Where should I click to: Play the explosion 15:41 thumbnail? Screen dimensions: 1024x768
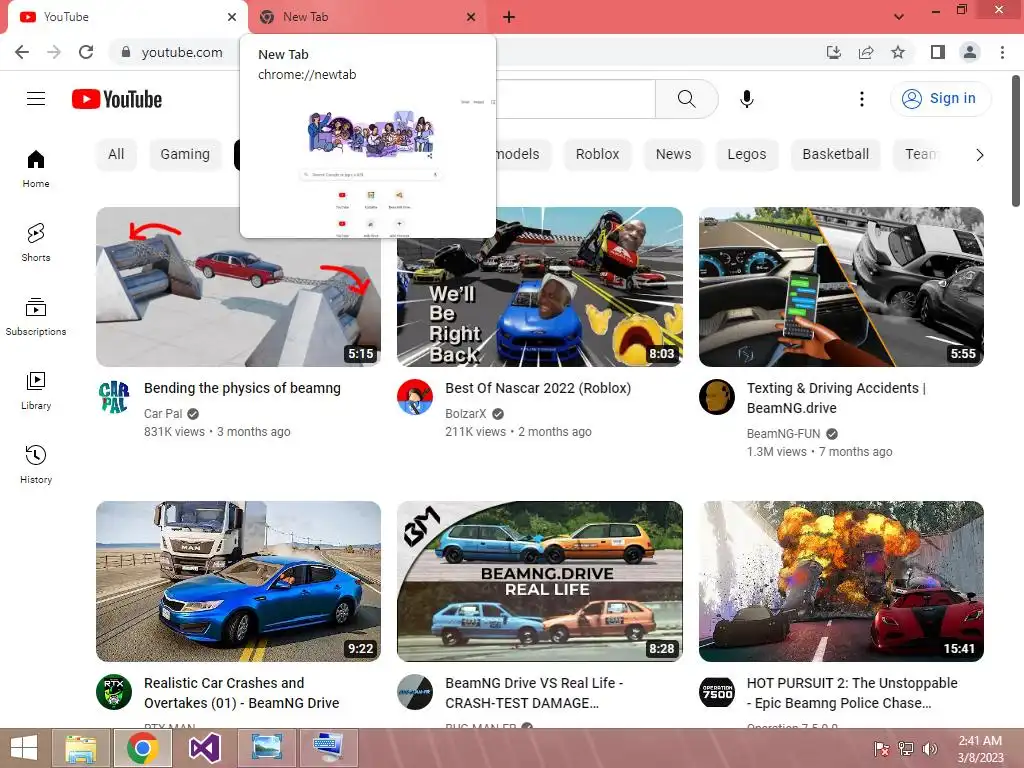pos(841,581)
